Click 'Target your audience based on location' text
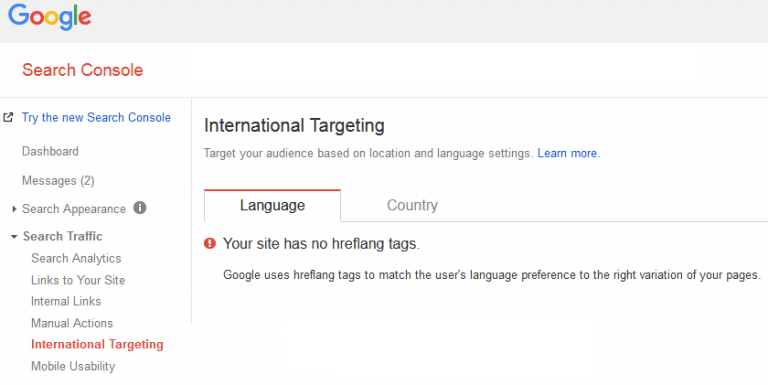This screenshot has height=385, width=768. coord(368,153)
